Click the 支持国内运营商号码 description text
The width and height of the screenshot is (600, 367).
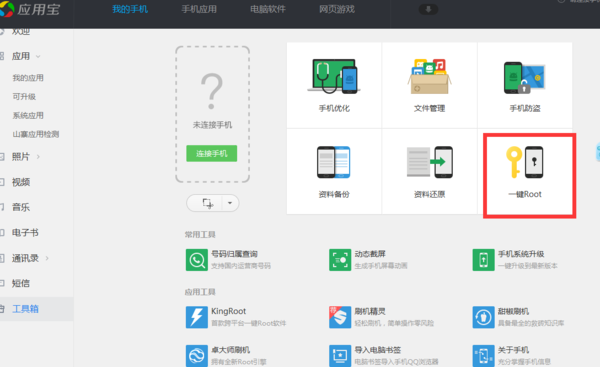tap(241, 266)
